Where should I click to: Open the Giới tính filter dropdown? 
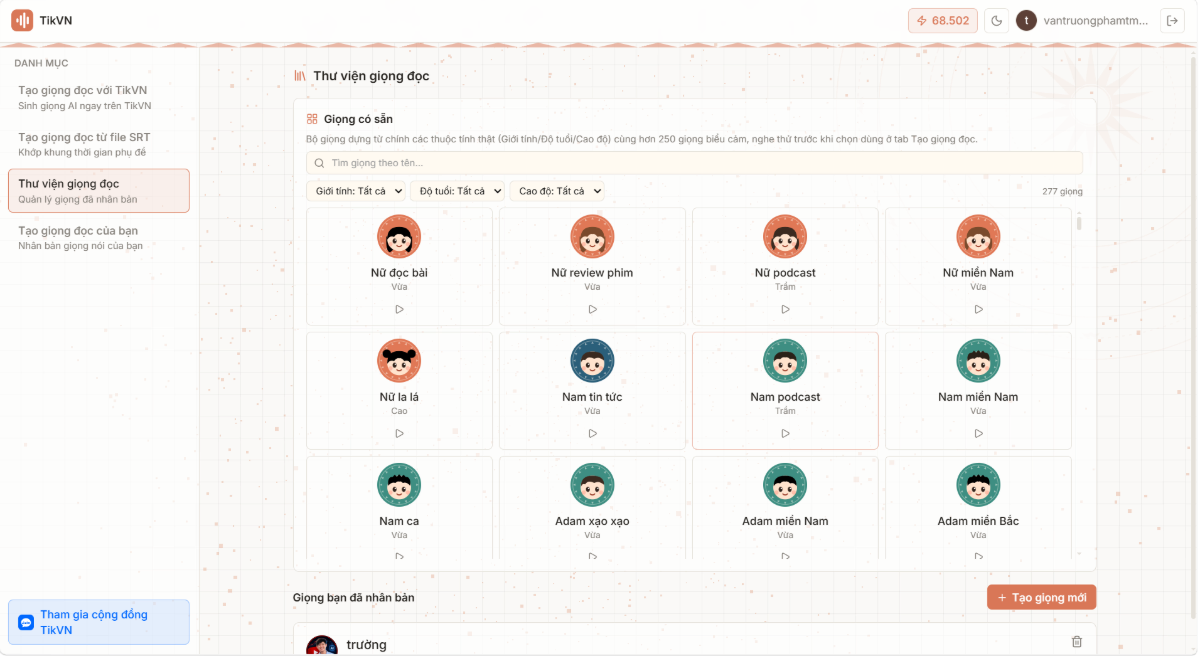click(356, 191)
